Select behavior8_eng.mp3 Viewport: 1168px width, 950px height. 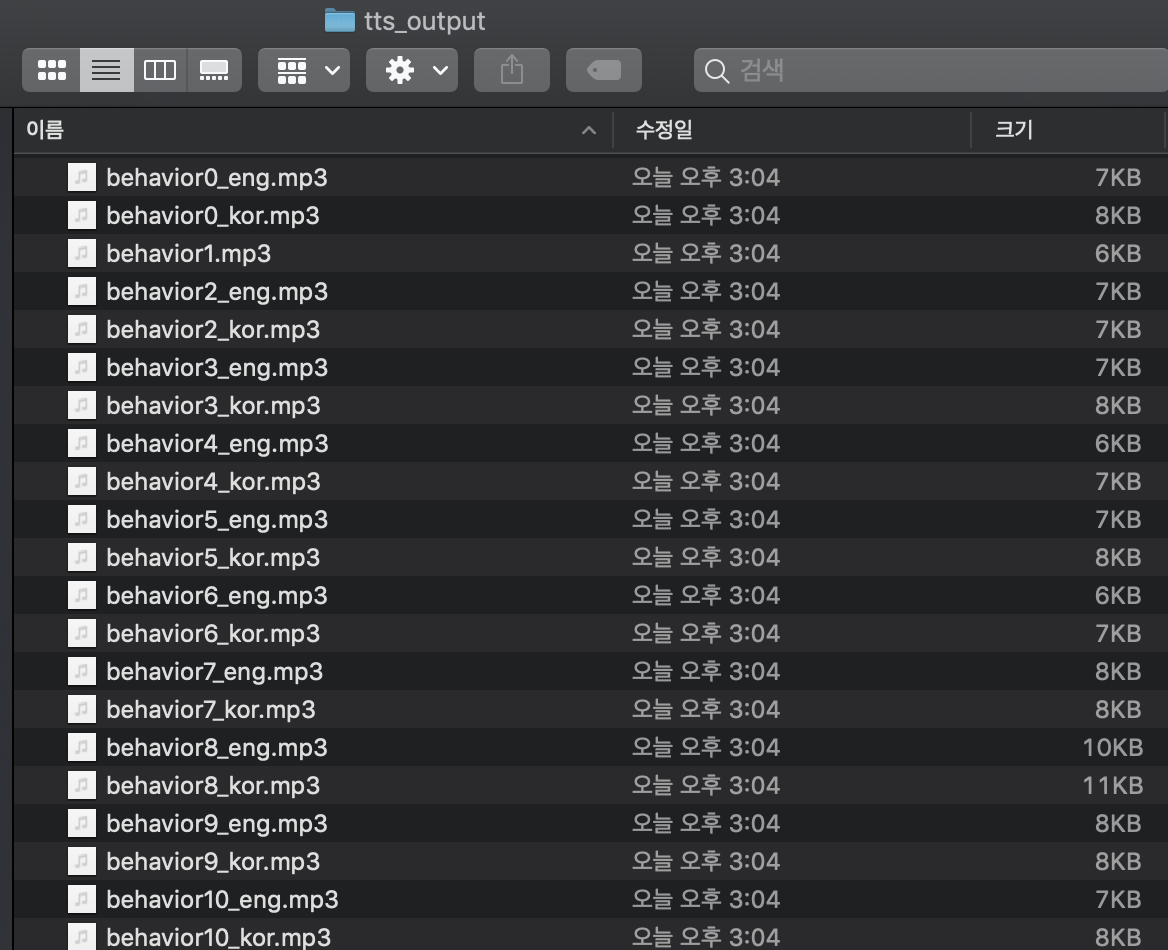coord(591,747)
